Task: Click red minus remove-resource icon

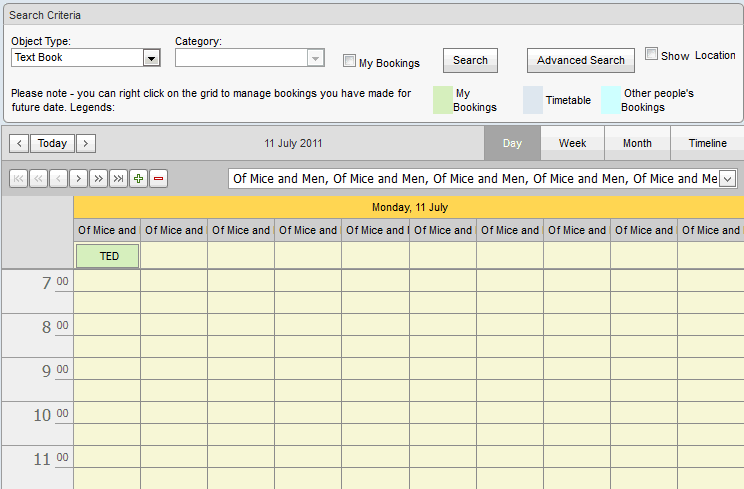Action: point(158,179)
